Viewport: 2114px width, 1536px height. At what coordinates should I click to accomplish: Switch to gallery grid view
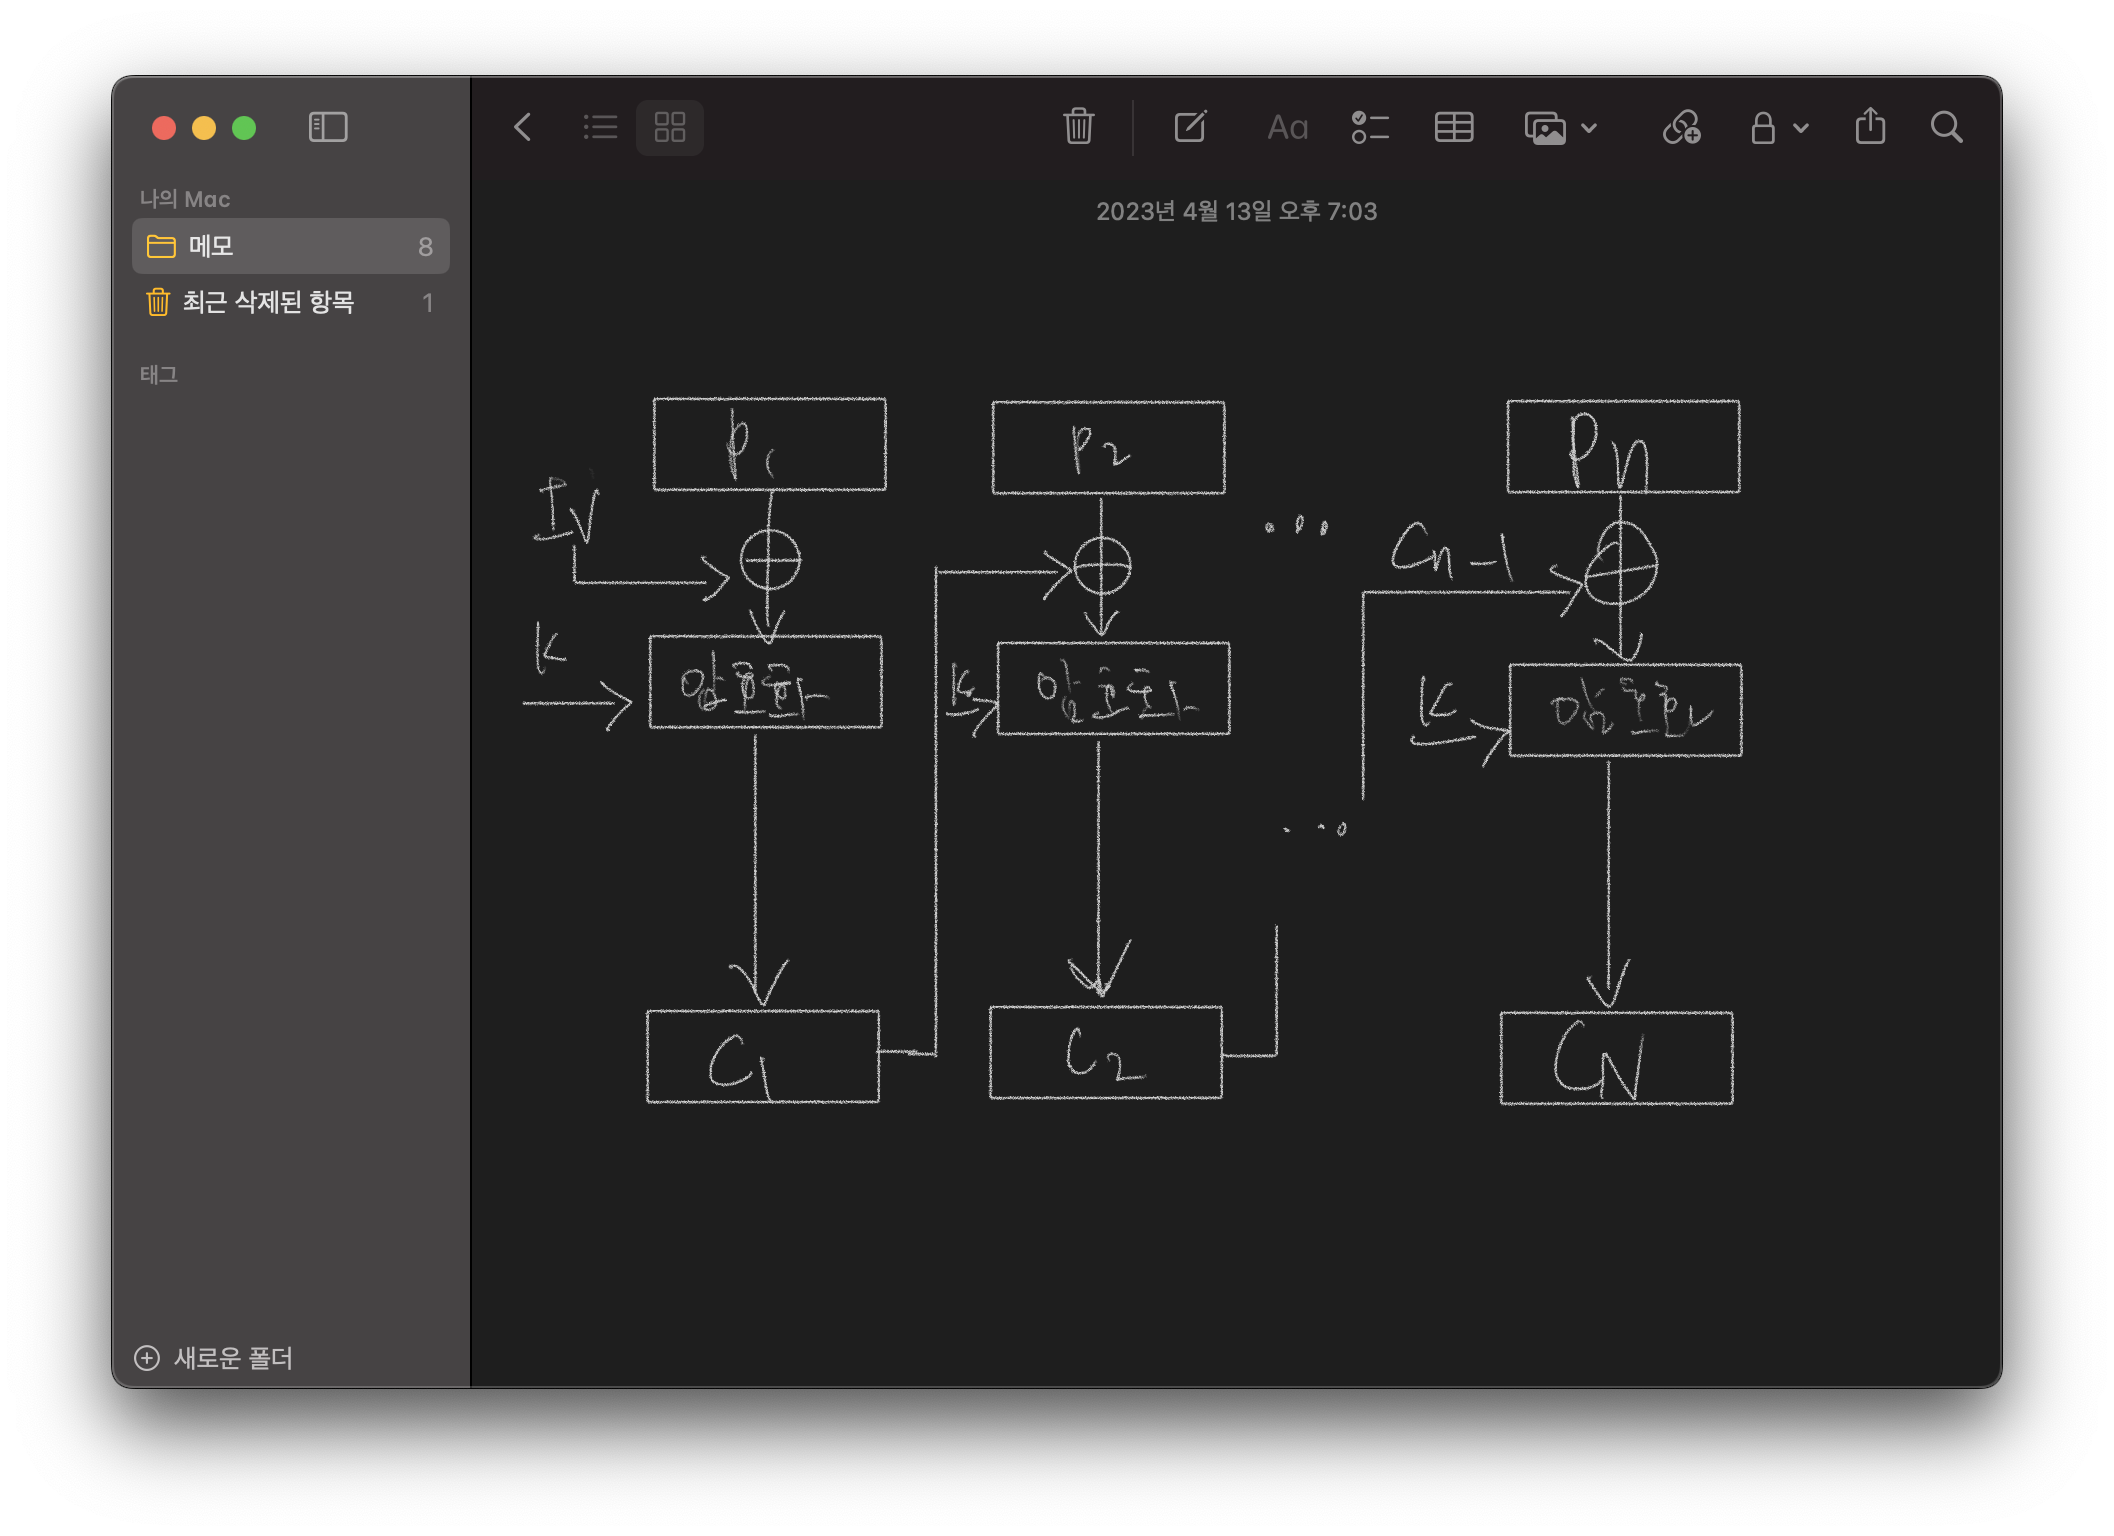click(x=669, y=127)
